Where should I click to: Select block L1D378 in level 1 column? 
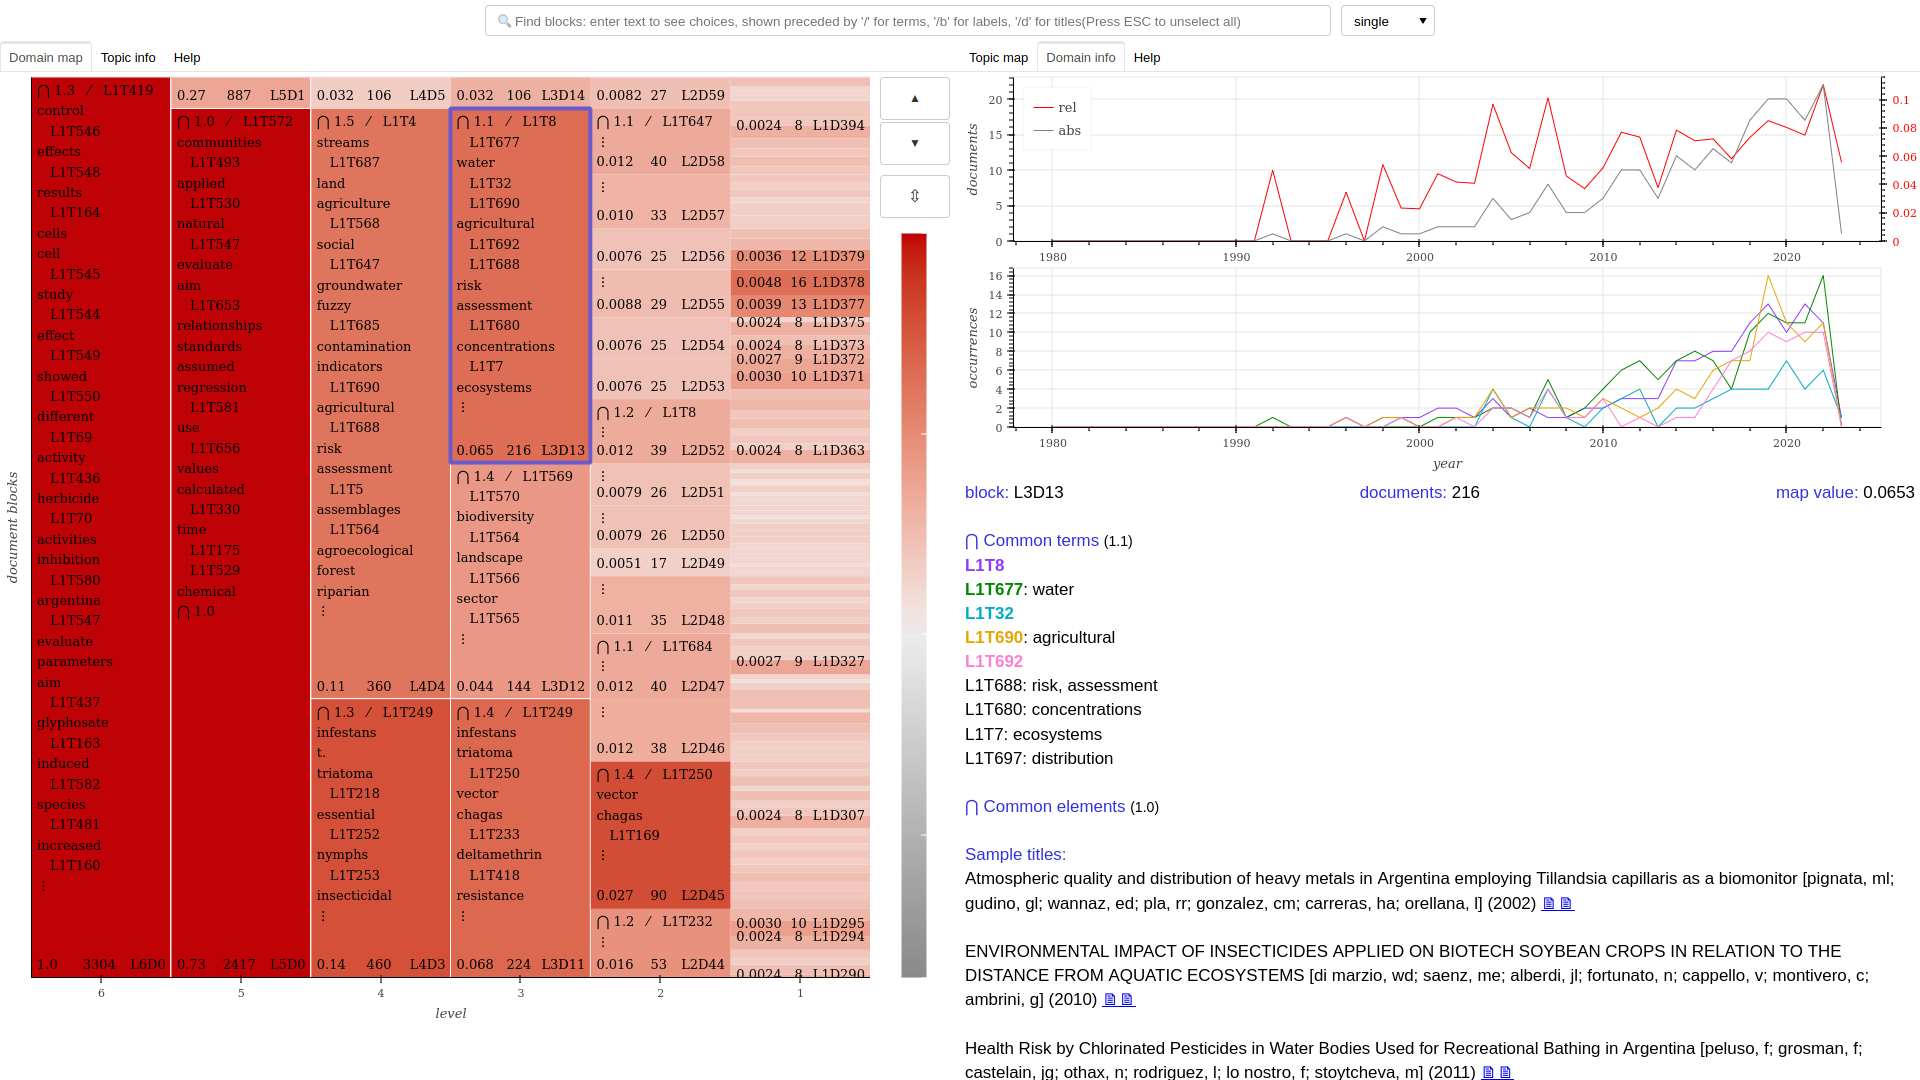click(x=801, y=283)
